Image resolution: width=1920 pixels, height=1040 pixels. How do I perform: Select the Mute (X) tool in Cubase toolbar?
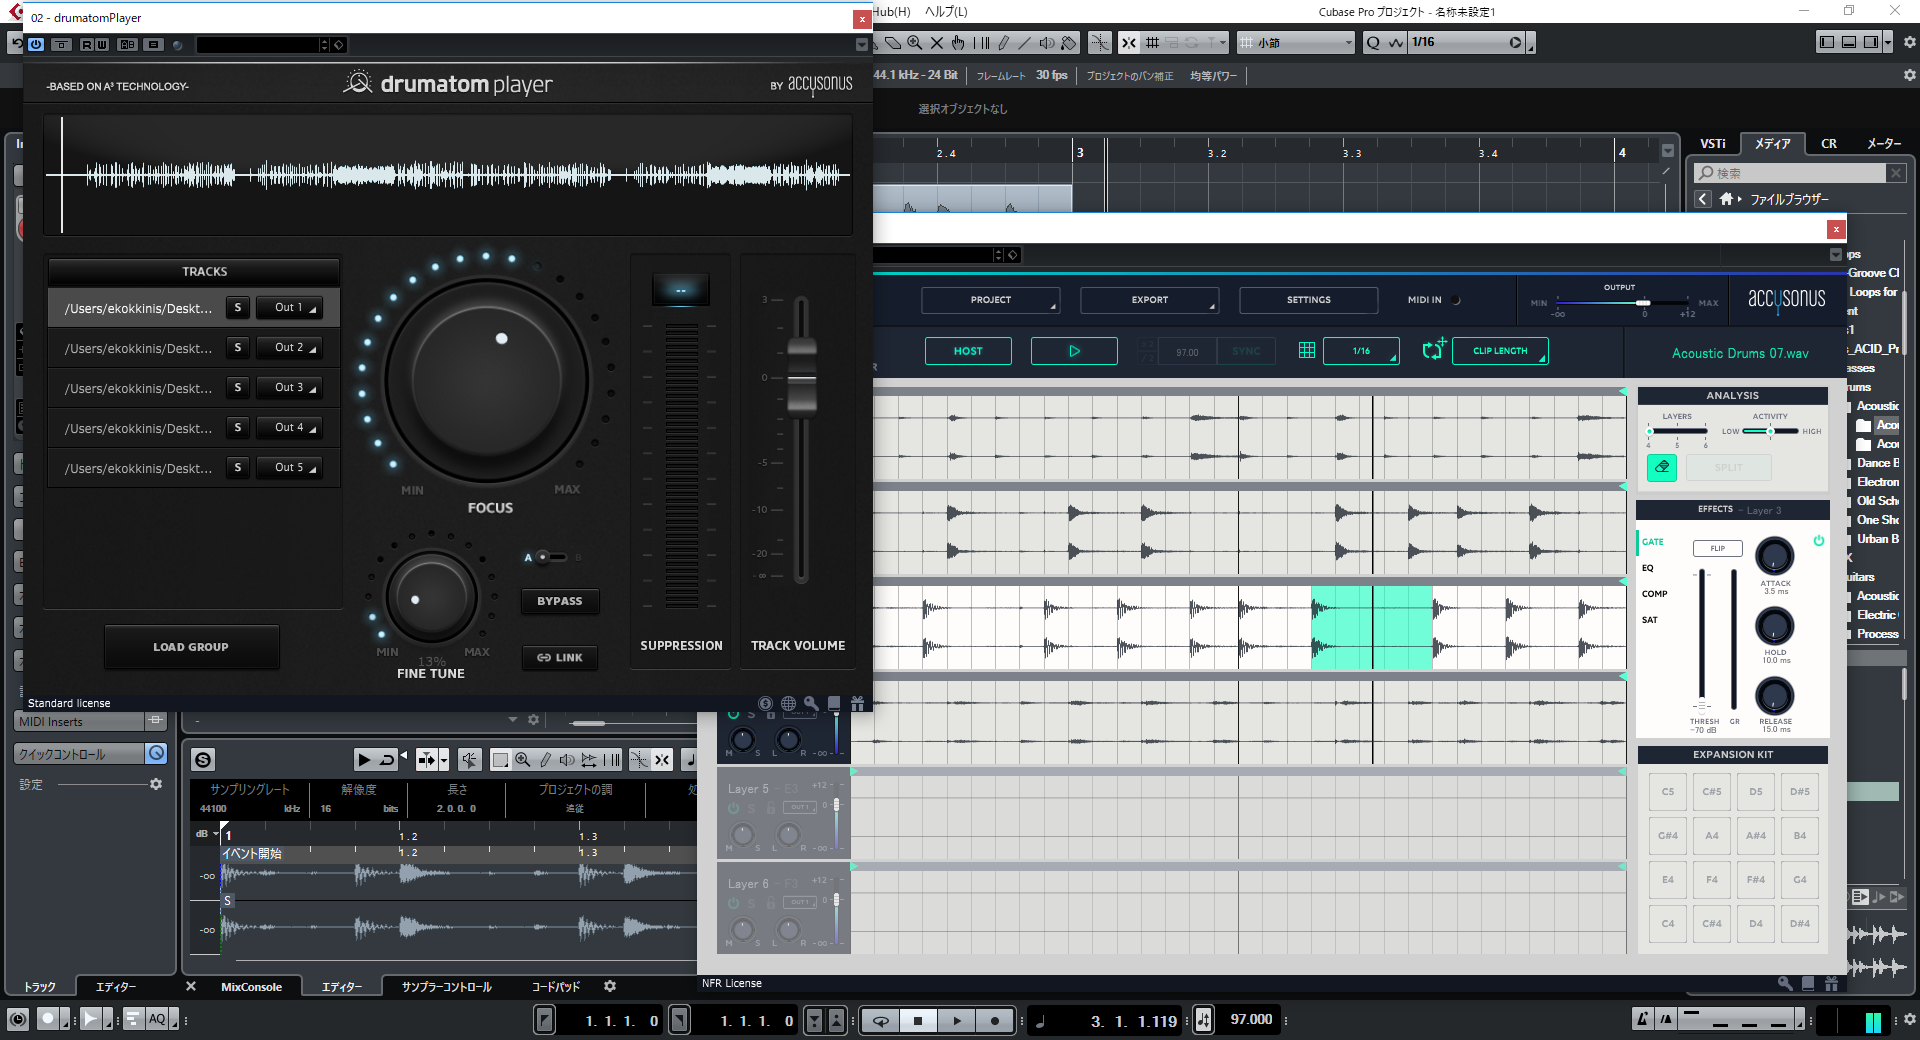[x=936, y=43]
